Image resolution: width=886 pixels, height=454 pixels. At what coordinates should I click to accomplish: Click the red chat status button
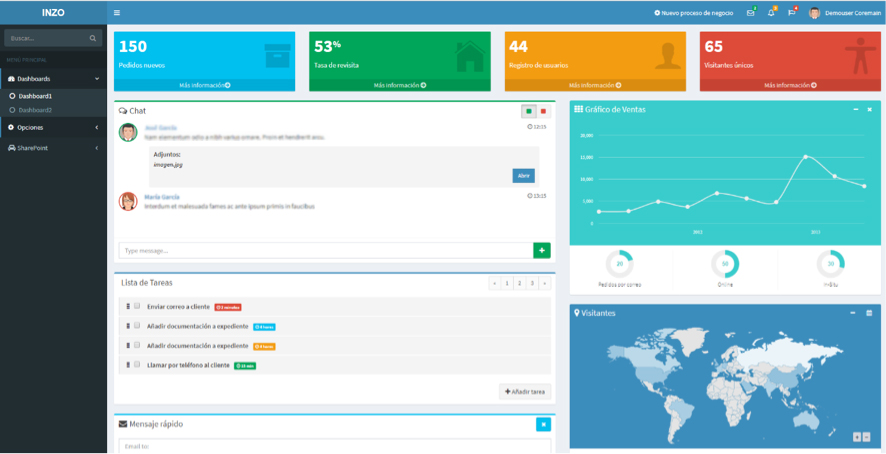(x=543, y=111)
